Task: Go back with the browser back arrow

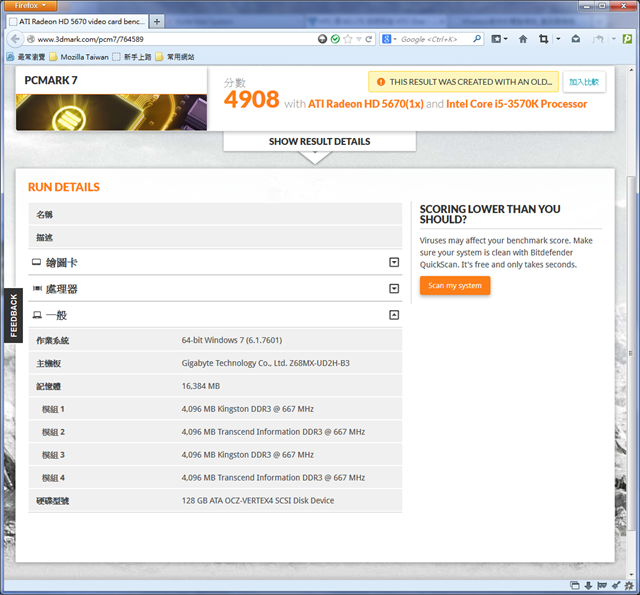Action: click(x=15, y=39)
